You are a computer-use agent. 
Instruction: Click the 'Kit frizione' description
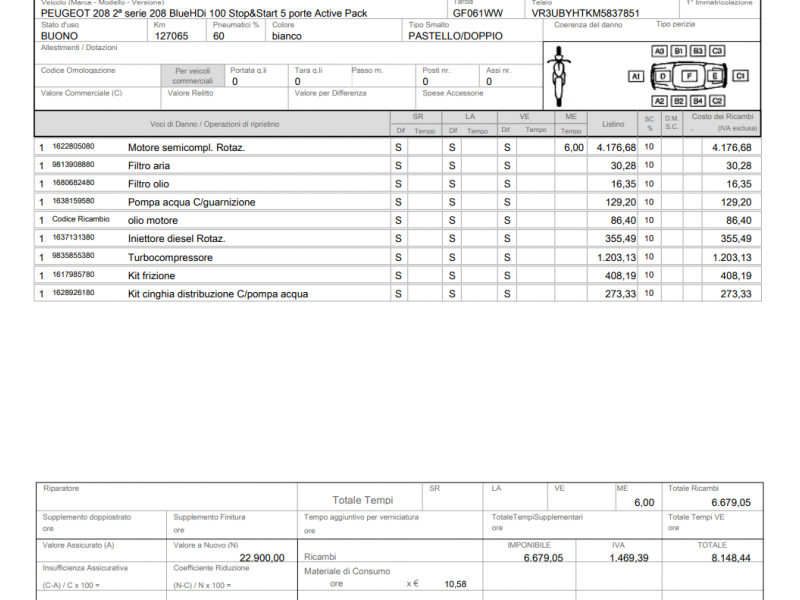[152, 276]
